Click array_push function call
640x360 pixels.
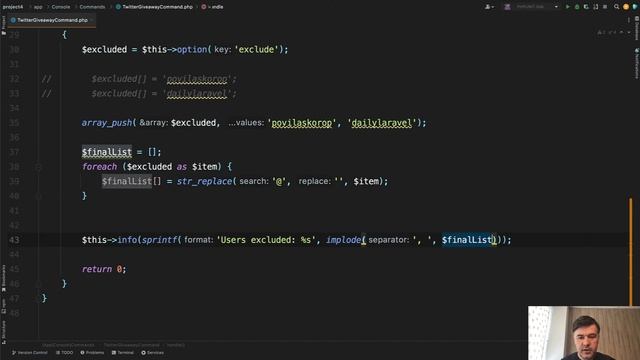click(x=107, y=123)
